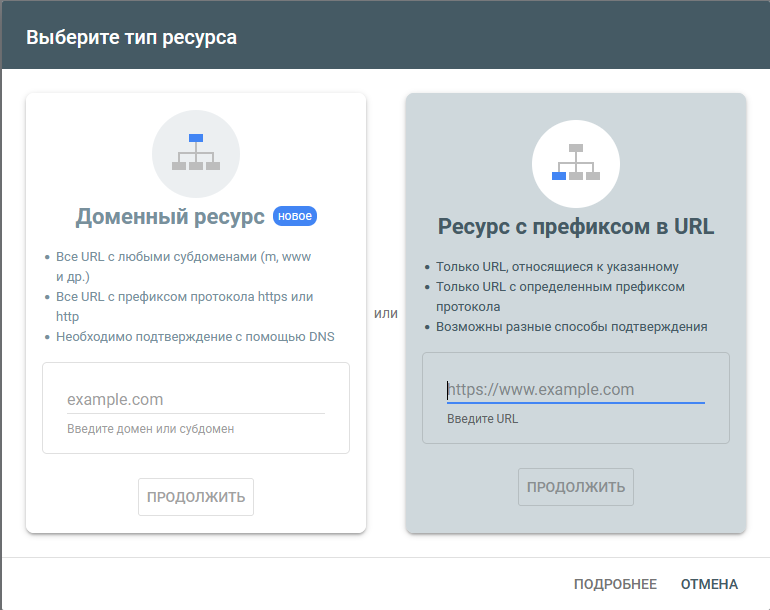Focus the example.com domain input field
The width and height of the screenshot is (770, 610).
[196, 400]
